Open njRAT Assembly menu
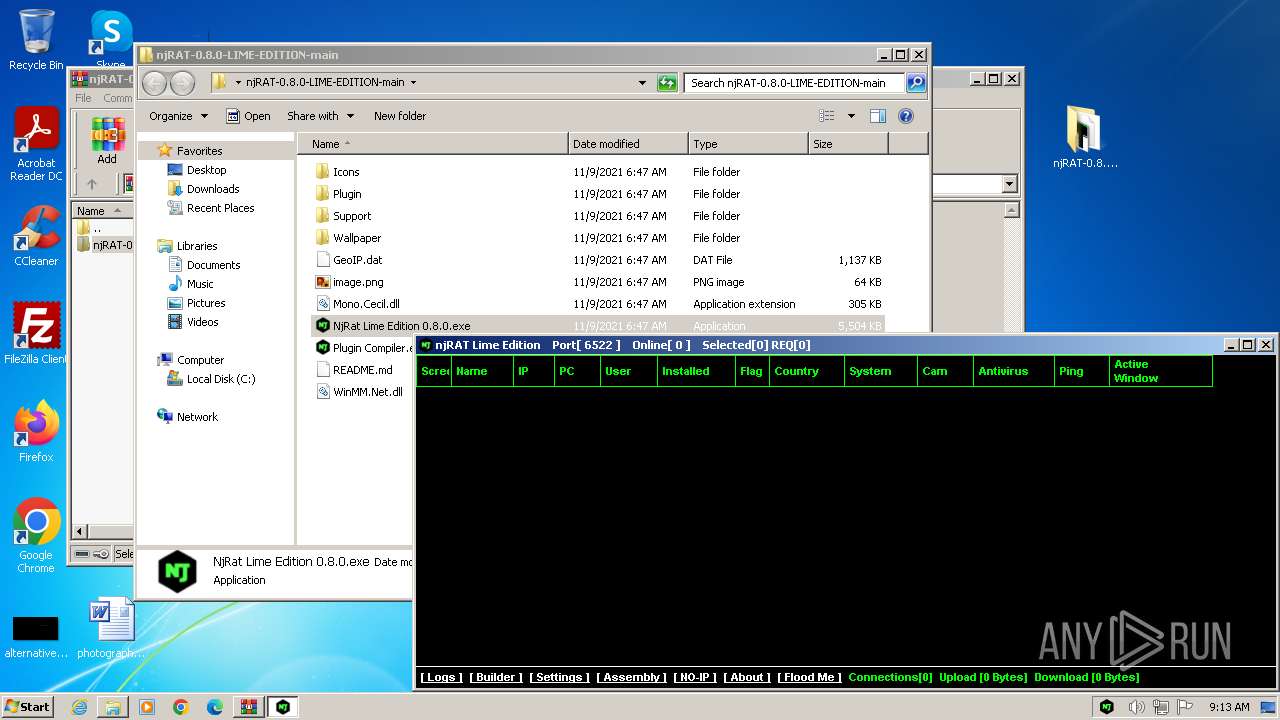Screen dimensions: 1280x720 click(631, 677)
